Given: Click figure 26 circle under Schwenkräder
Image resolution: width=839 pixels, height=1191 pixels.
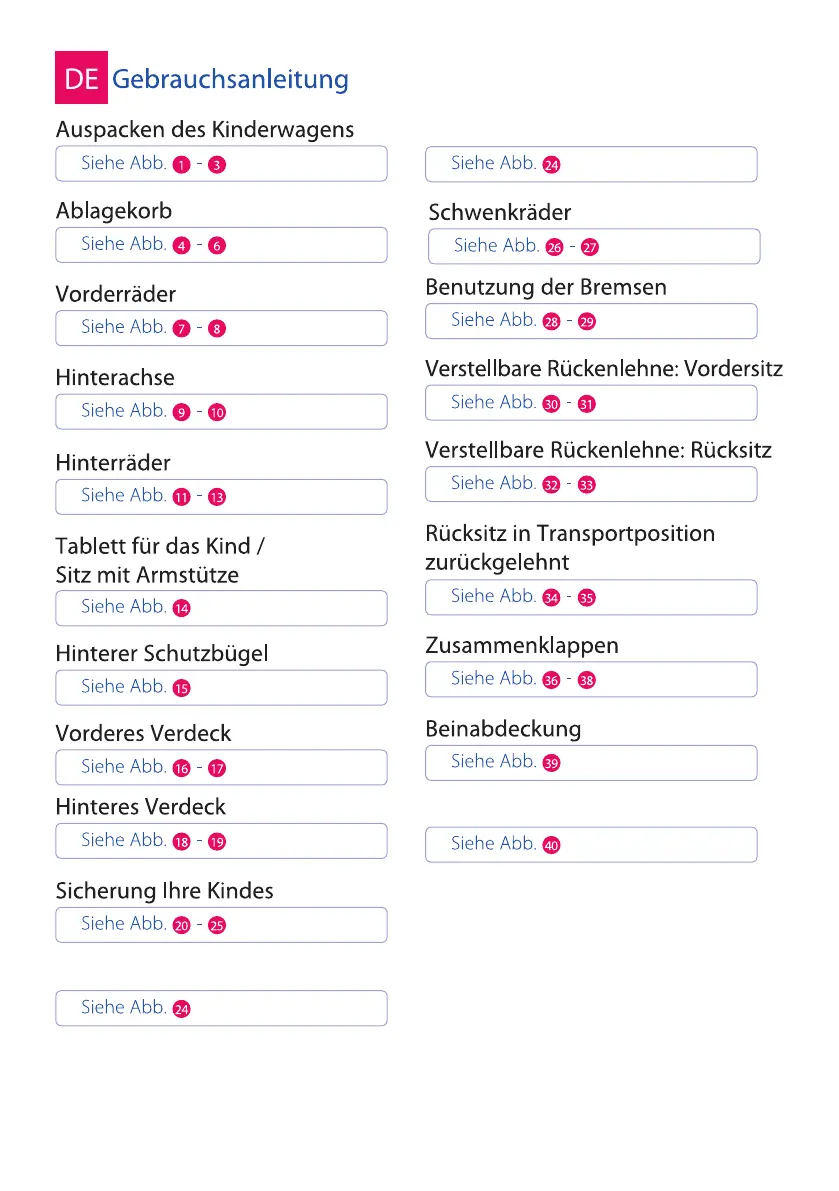Looking at the screenshot, I should [554, 248].
